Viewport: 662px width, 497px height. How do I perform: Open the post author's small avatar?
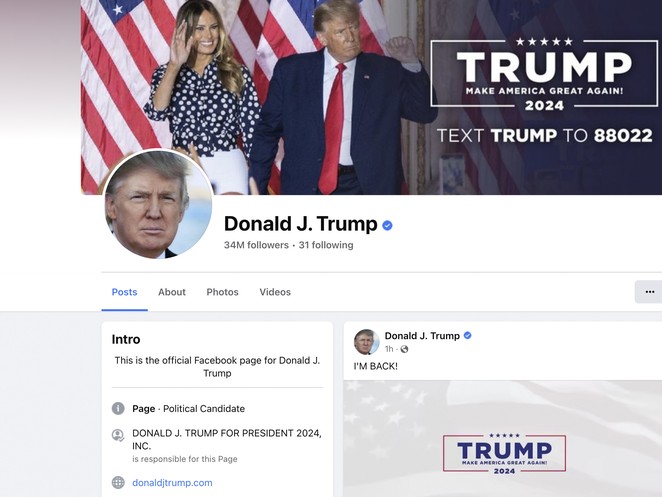point(366,342)
